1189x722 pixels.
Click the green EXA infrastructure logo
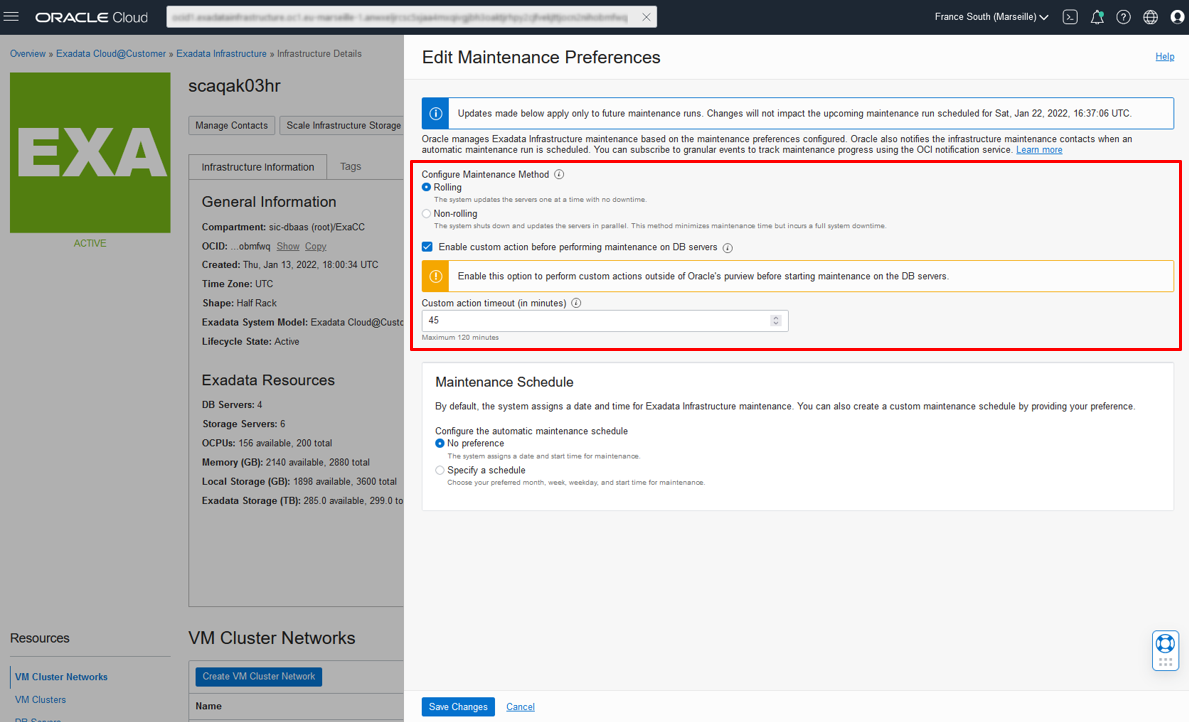pos(90,152)
